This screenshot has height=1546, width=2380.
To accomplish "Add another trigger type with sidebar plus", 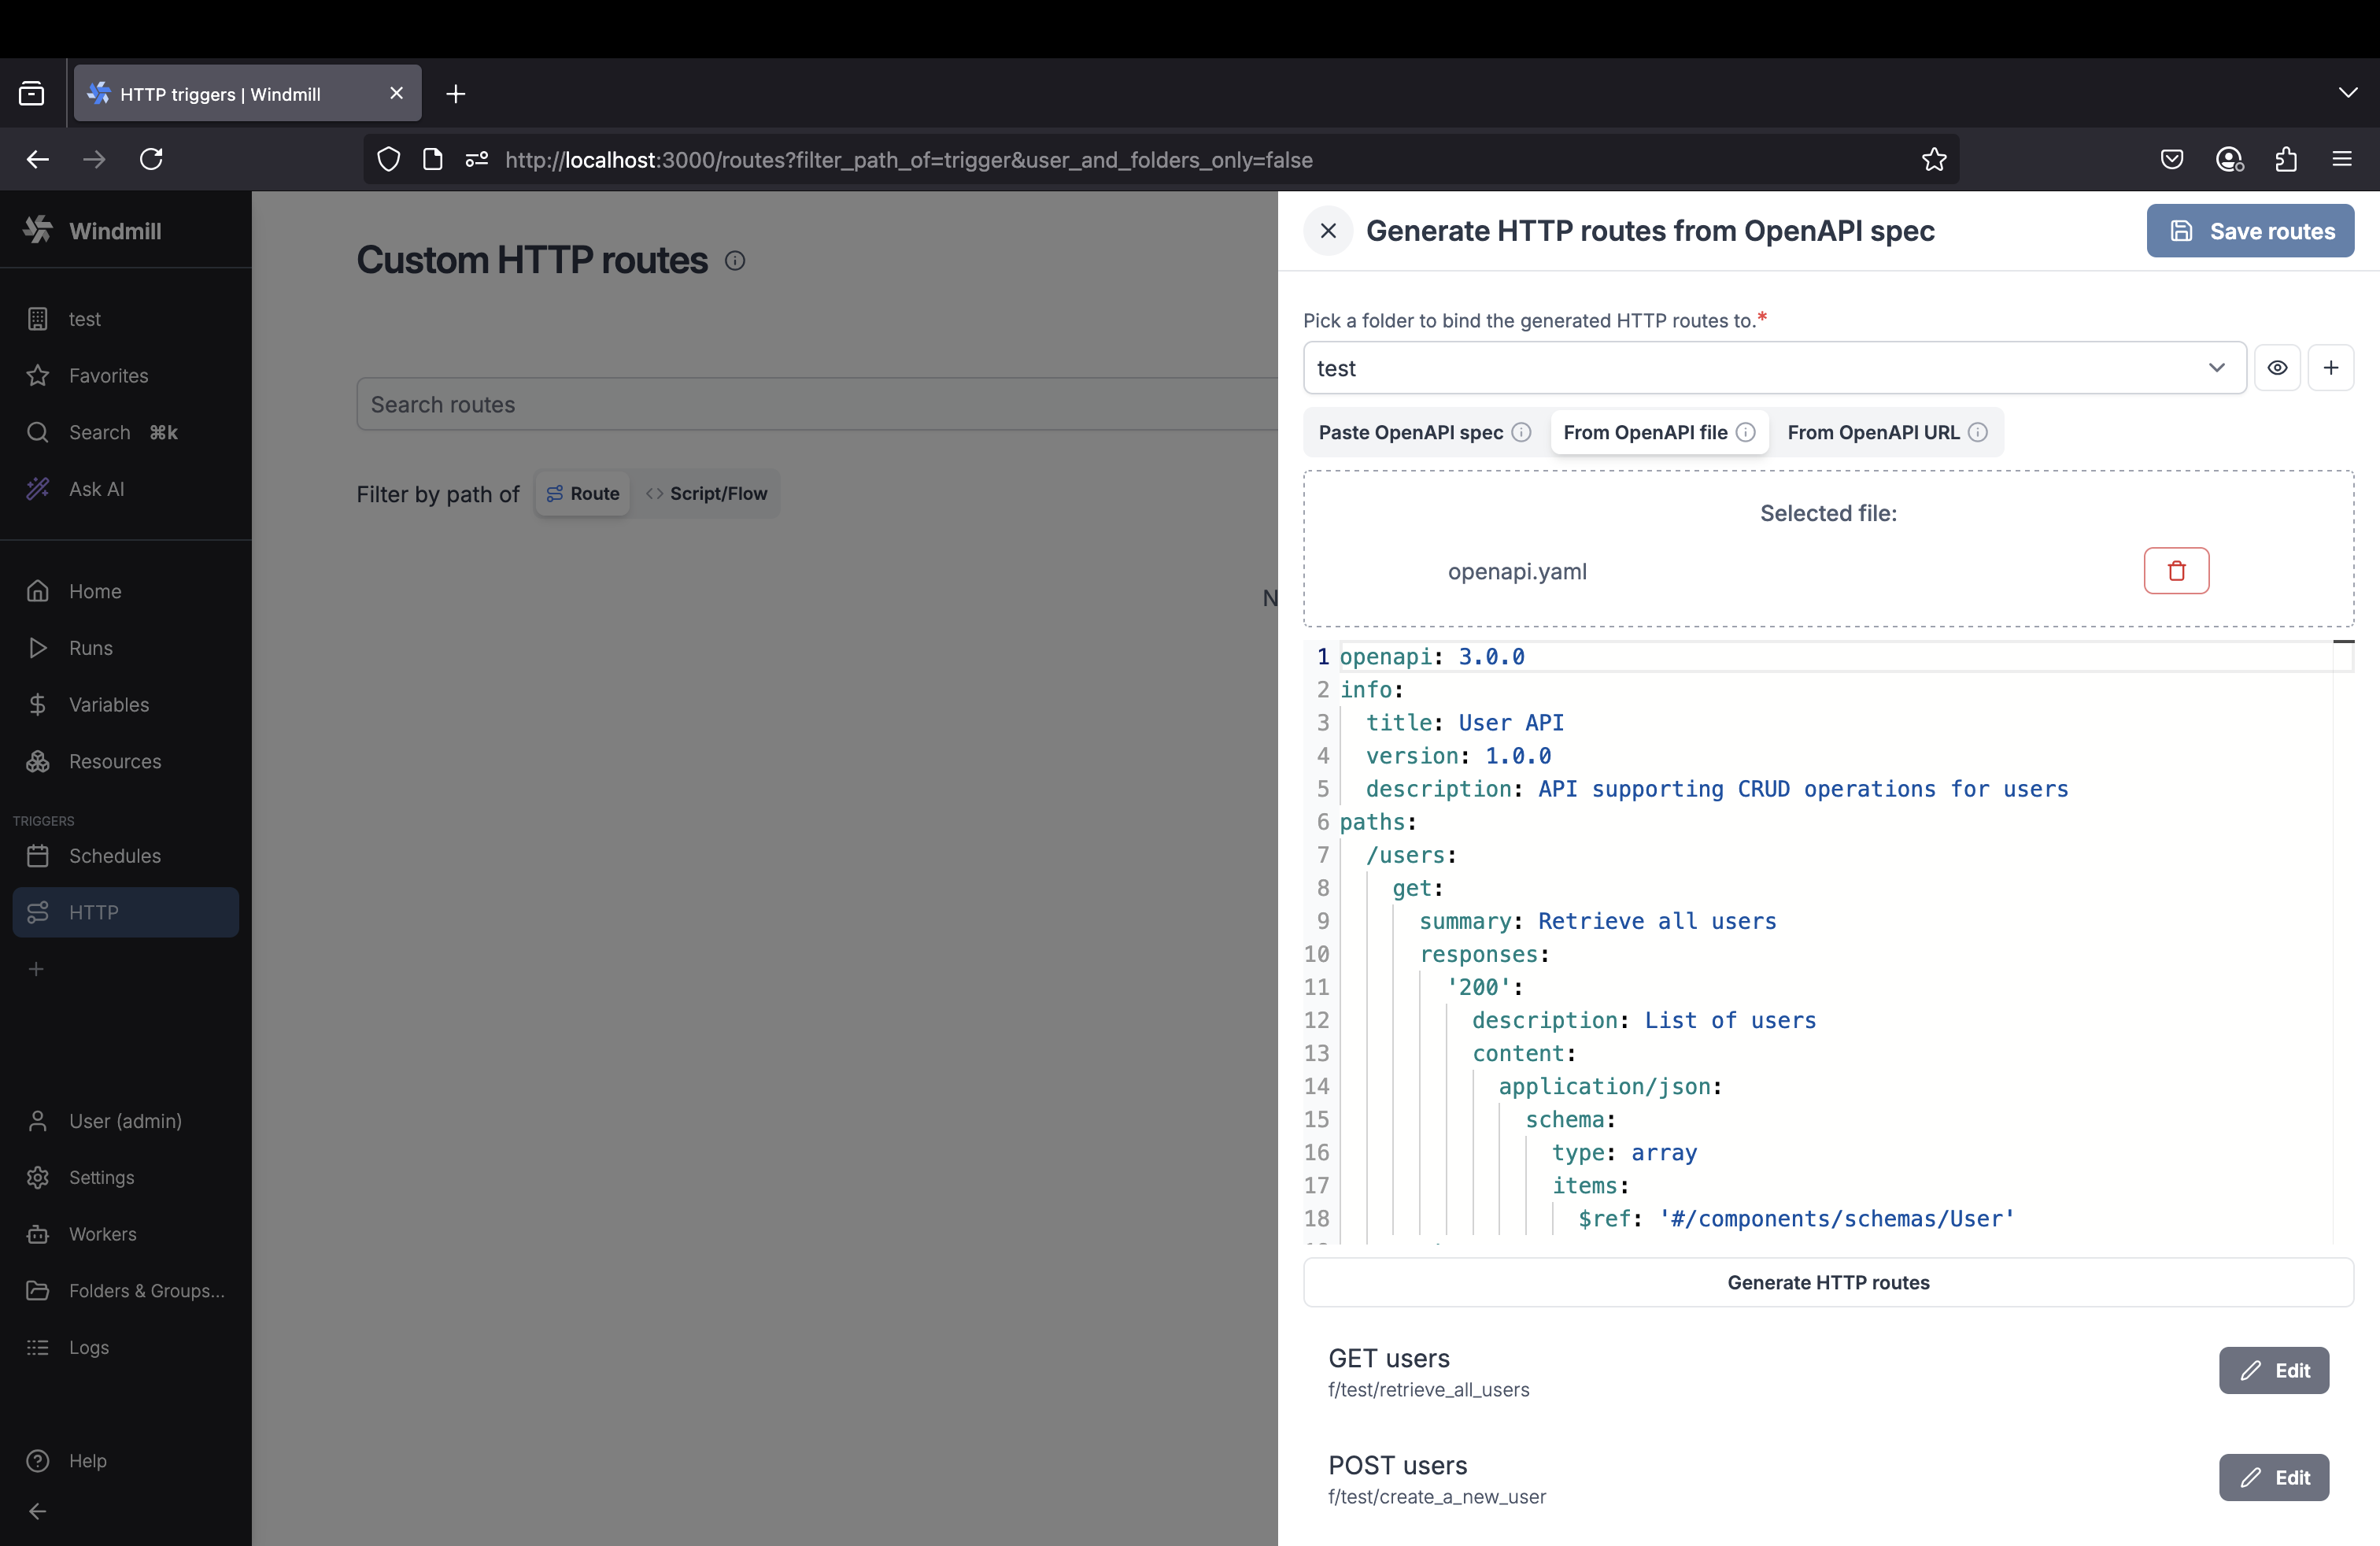I will 36,969.
